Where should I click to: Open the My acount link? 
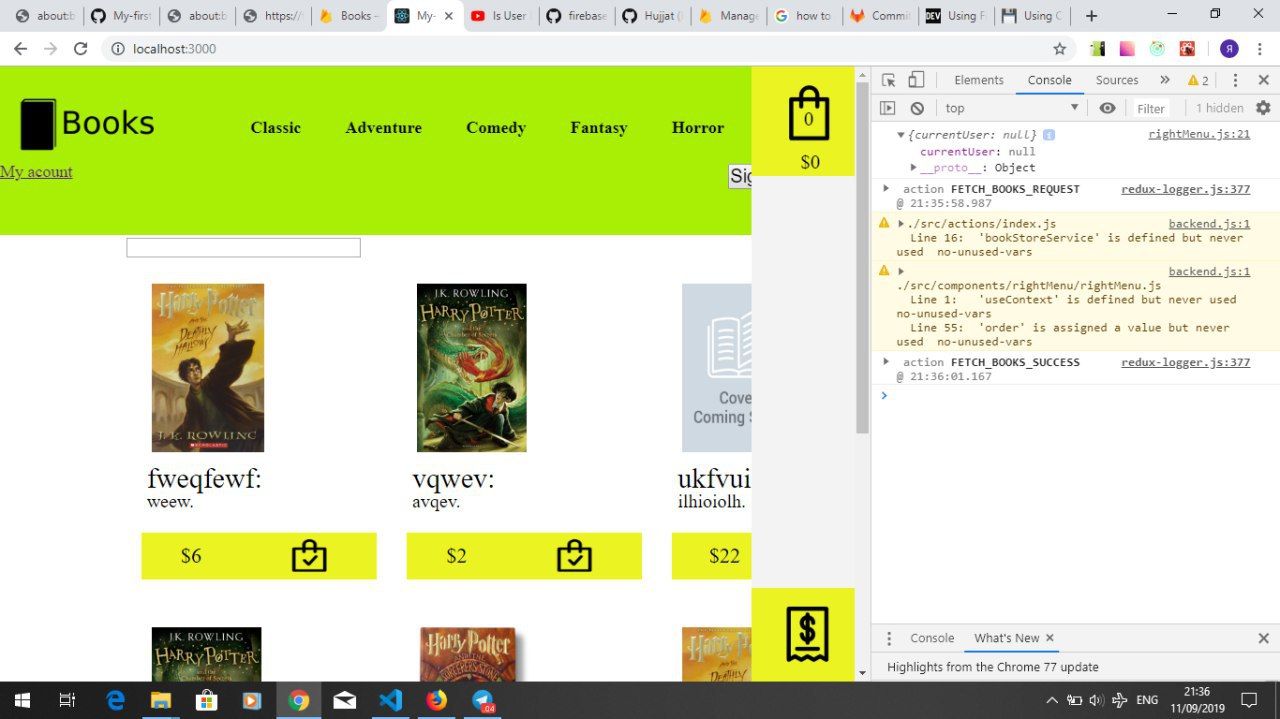coord(36,172)
